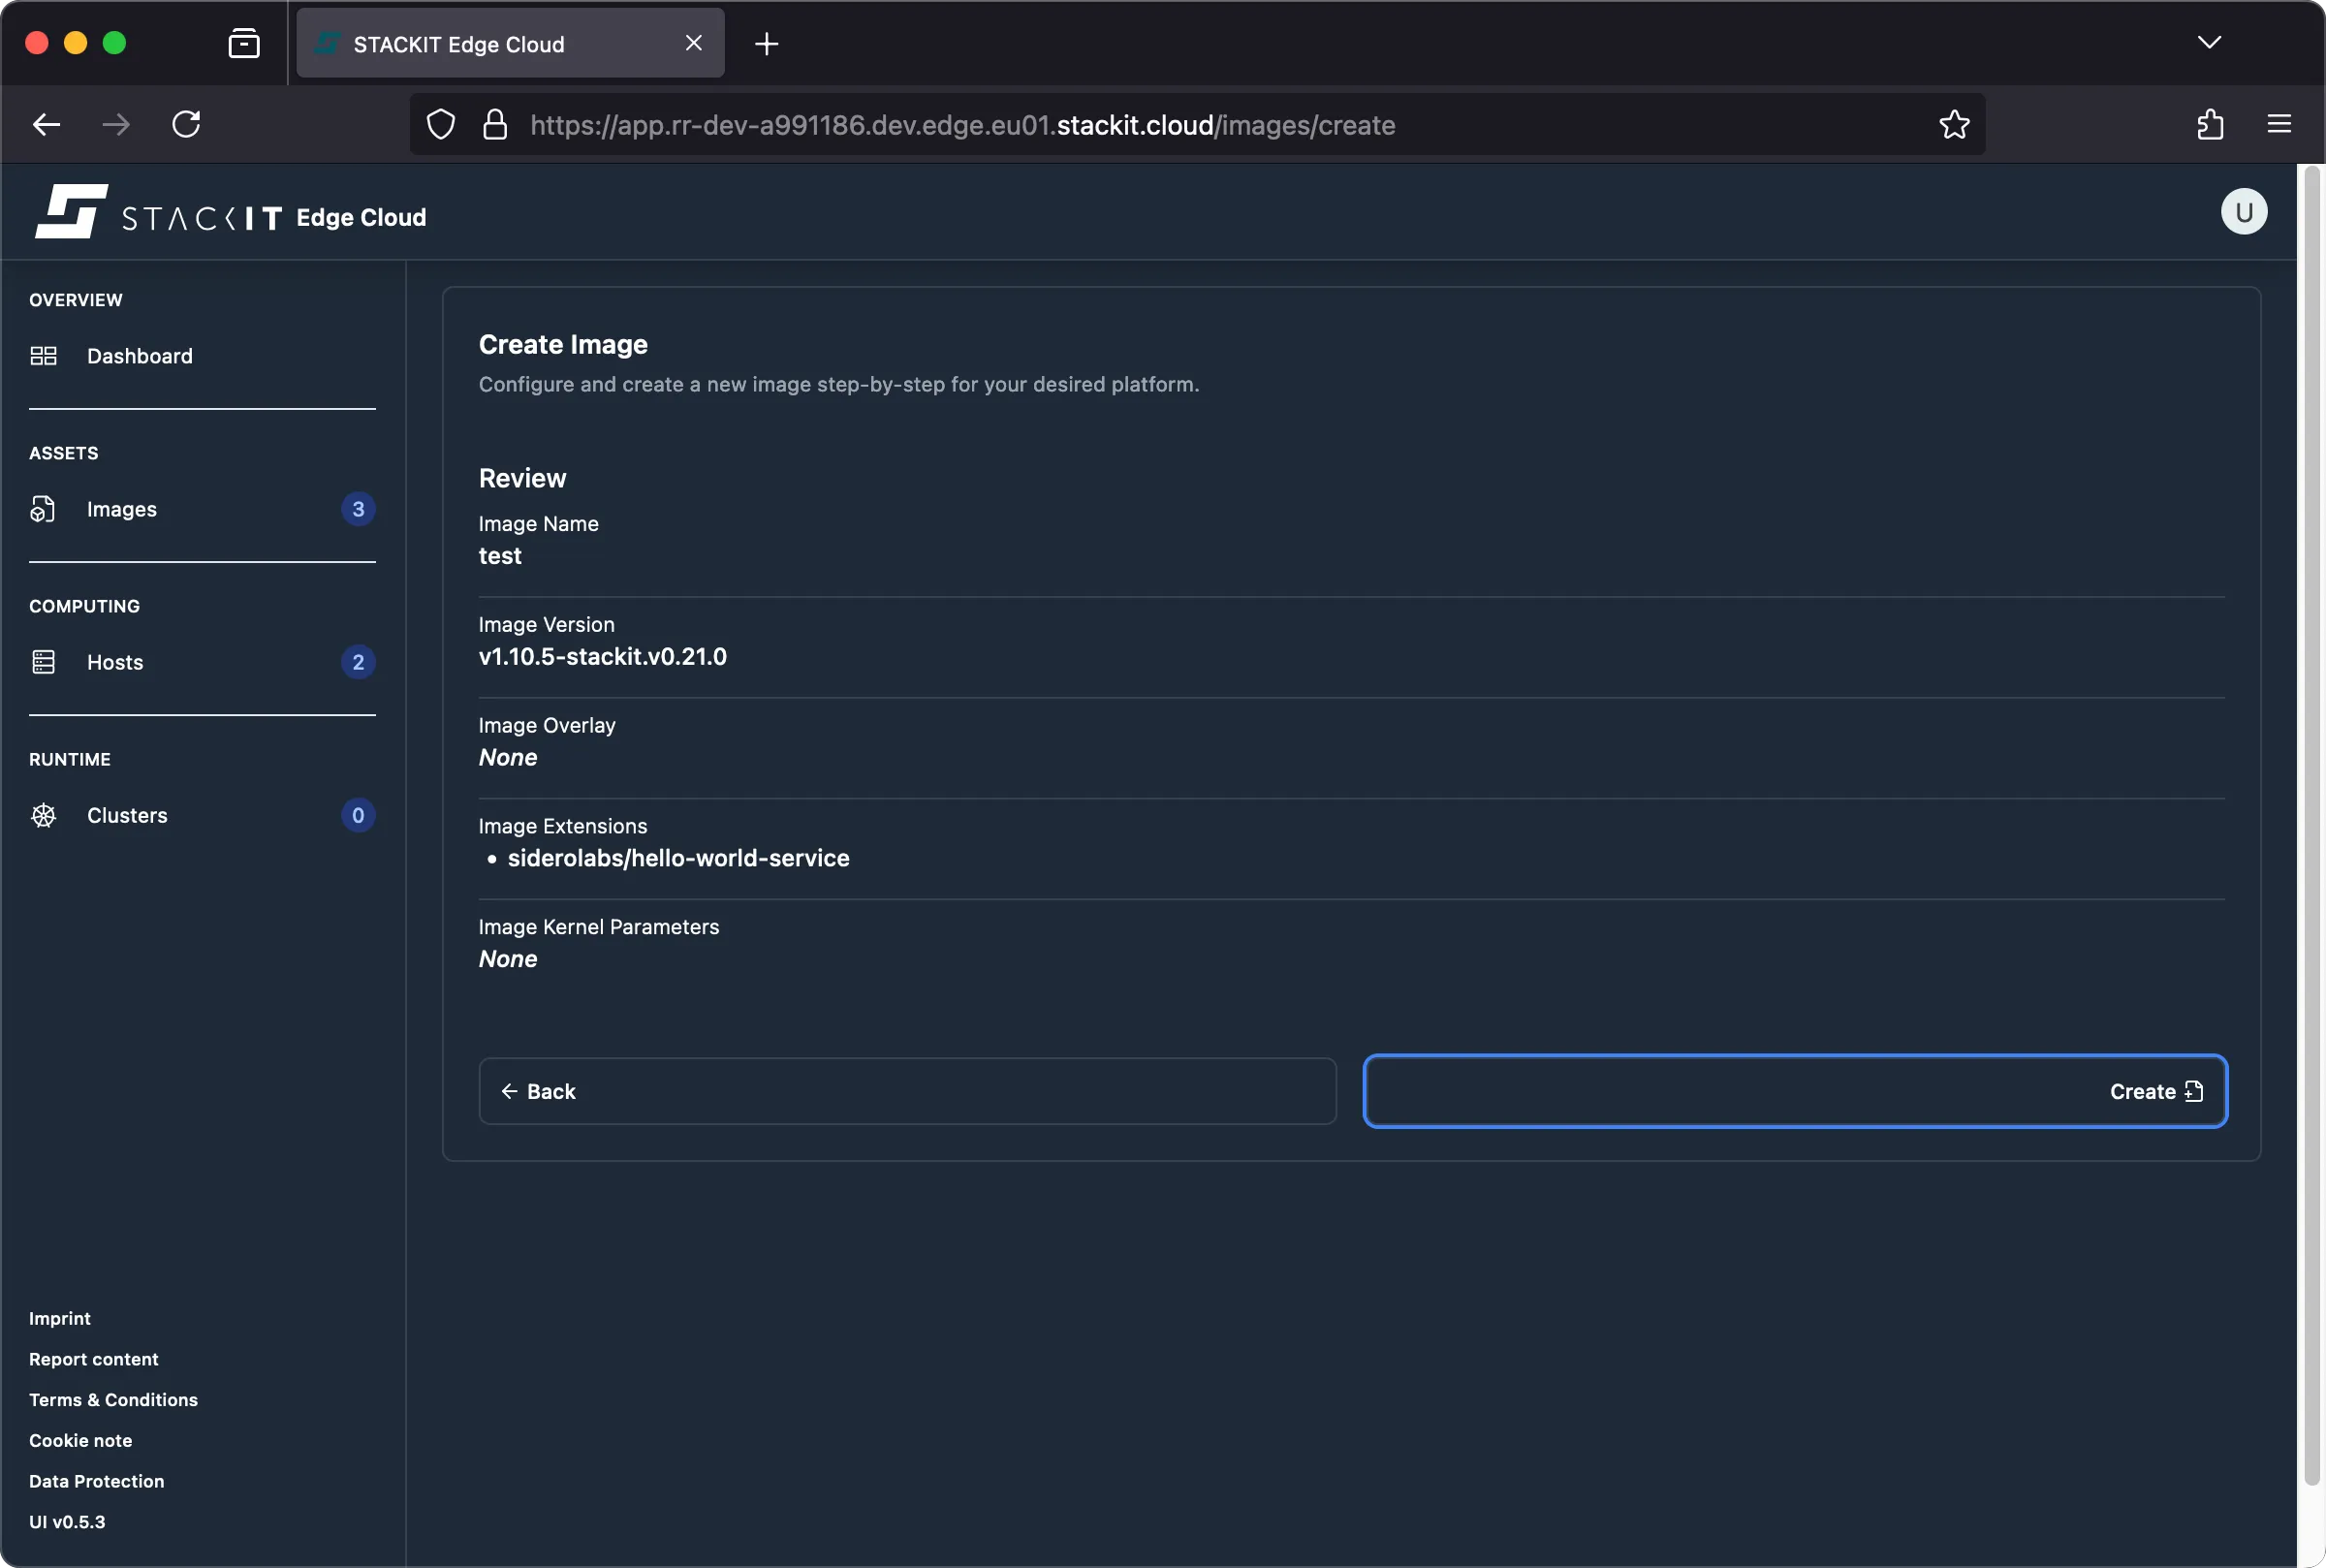Navigate back with the browser back arrow

[x=45, y=124]
